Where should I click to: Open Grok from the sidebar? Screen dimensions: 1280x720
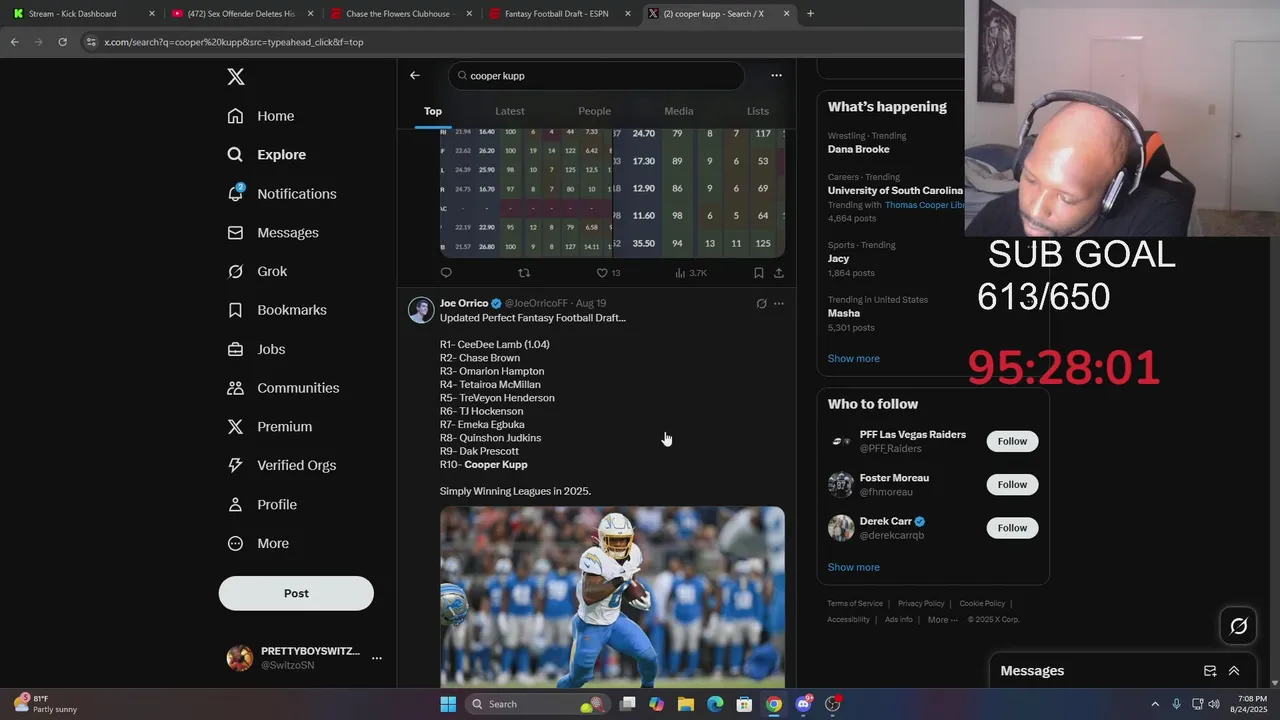click(257, 271)
